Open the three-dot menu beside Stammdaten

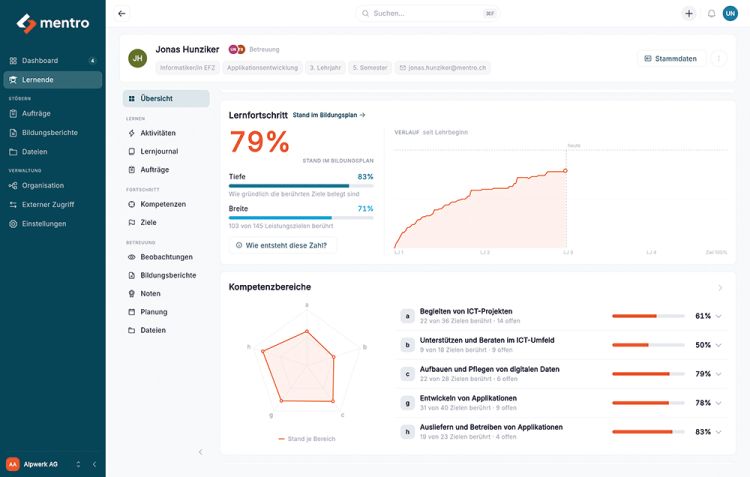pyautogui.click(x=718, y=58)
